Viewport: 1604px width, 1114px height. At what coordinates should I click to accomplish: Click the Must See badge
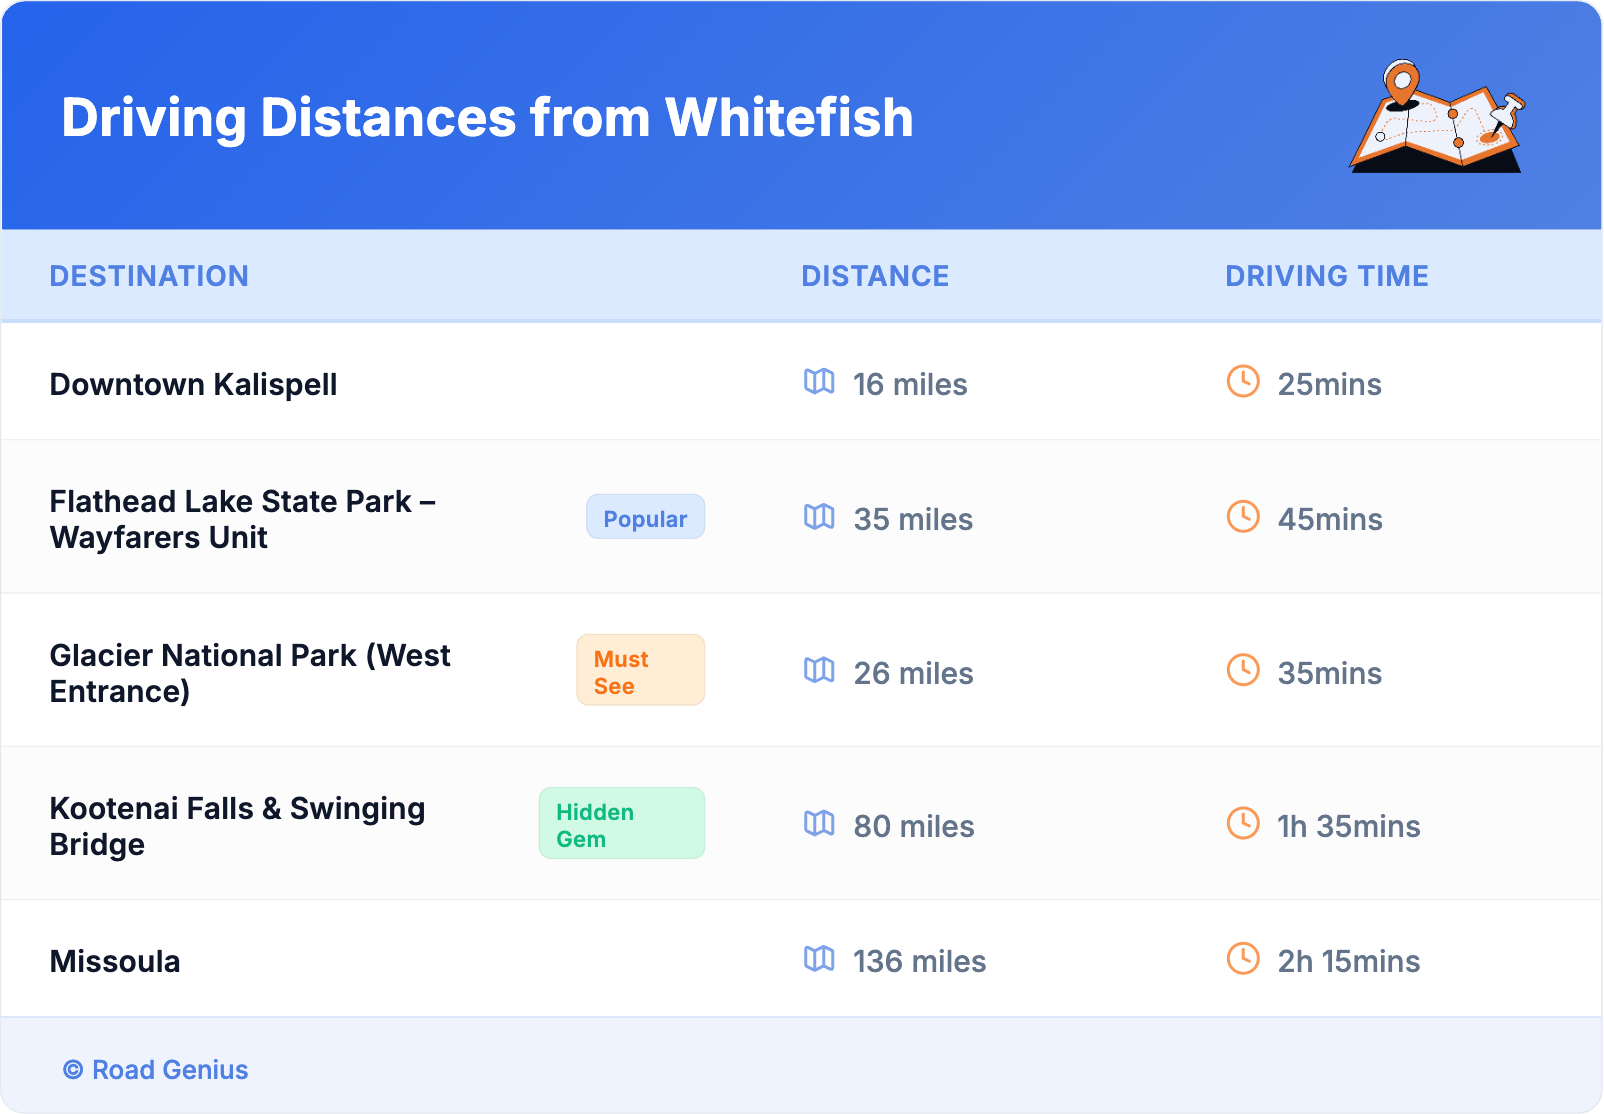(640, 671)
